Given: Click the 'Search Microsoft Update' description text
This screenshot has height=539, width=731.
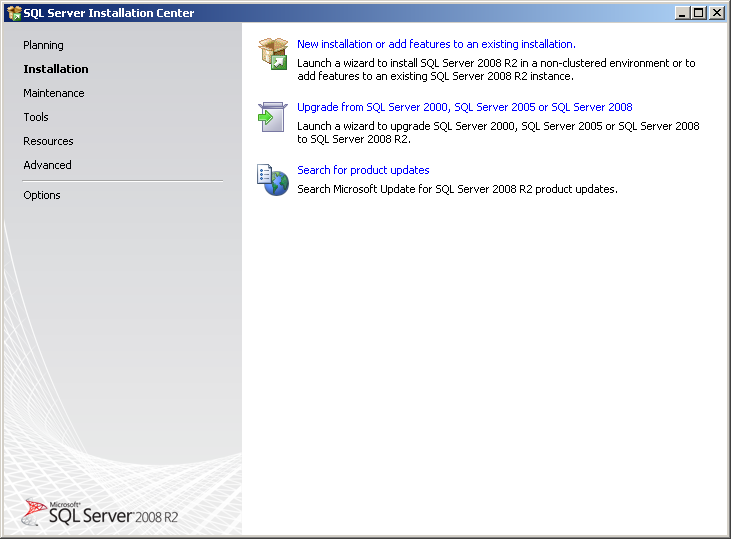Looking at the screenshot, I should [x=457, y=189].
